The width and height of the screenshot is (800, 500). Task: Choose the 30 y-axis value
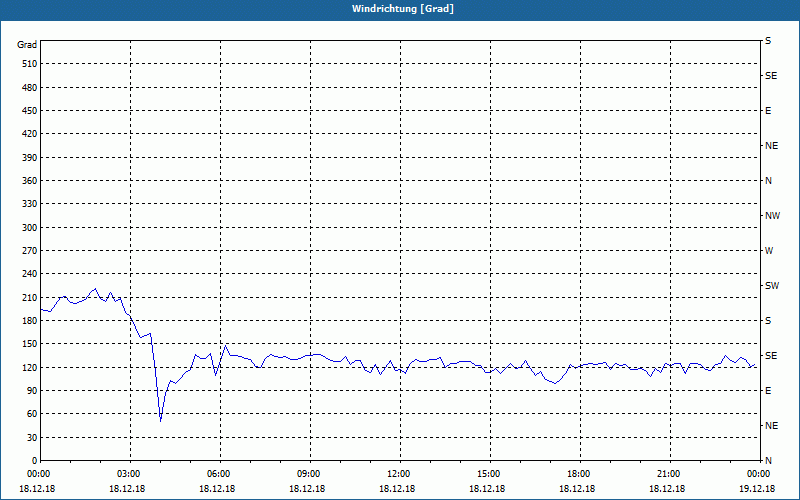pyautogui.click(x=32, y=437)
